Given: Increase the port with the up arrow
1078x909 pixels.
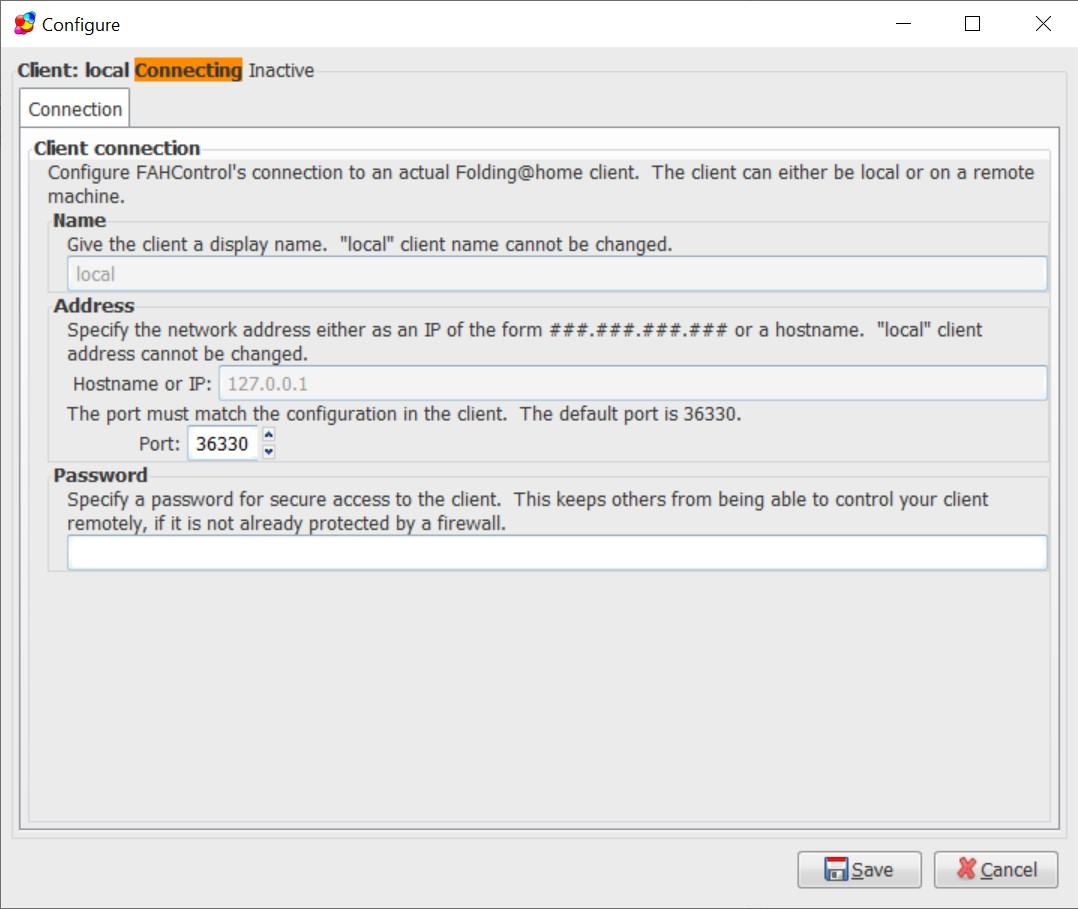Looking at the screenshot, I should click(269, 435).
